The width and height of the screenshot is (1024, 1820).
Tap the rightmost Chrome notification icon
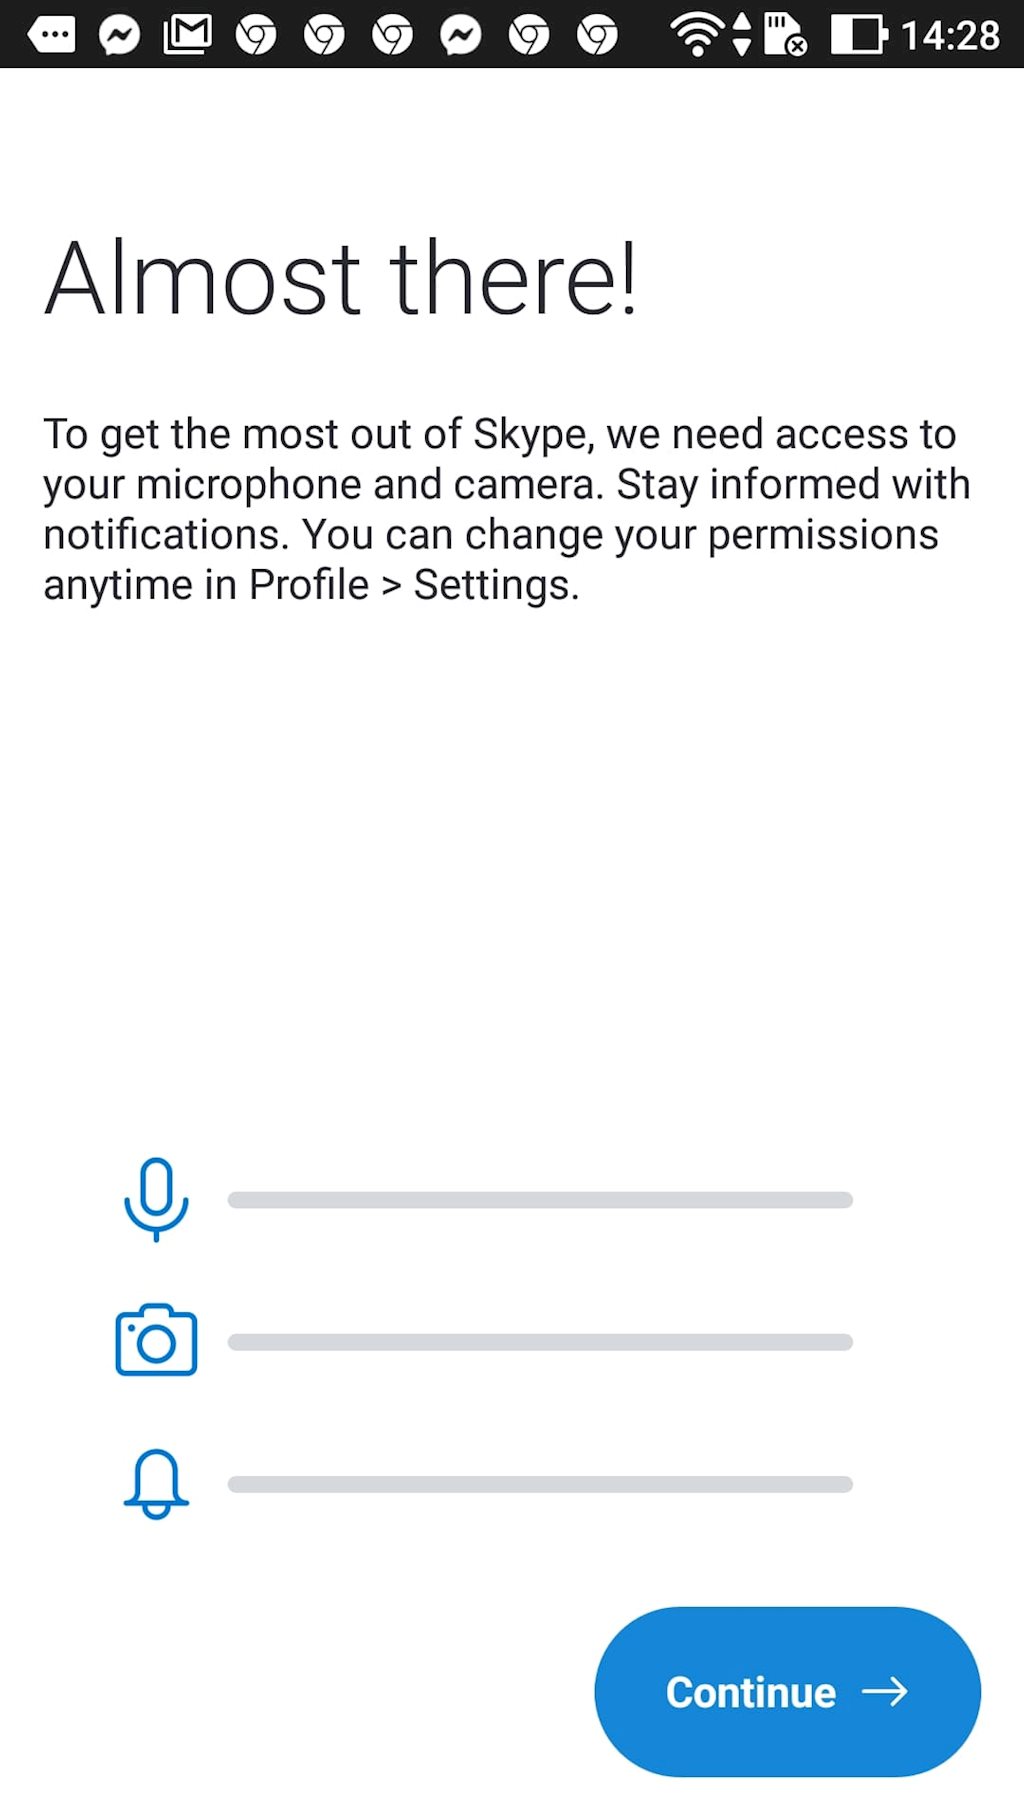(x=598, y=36)
